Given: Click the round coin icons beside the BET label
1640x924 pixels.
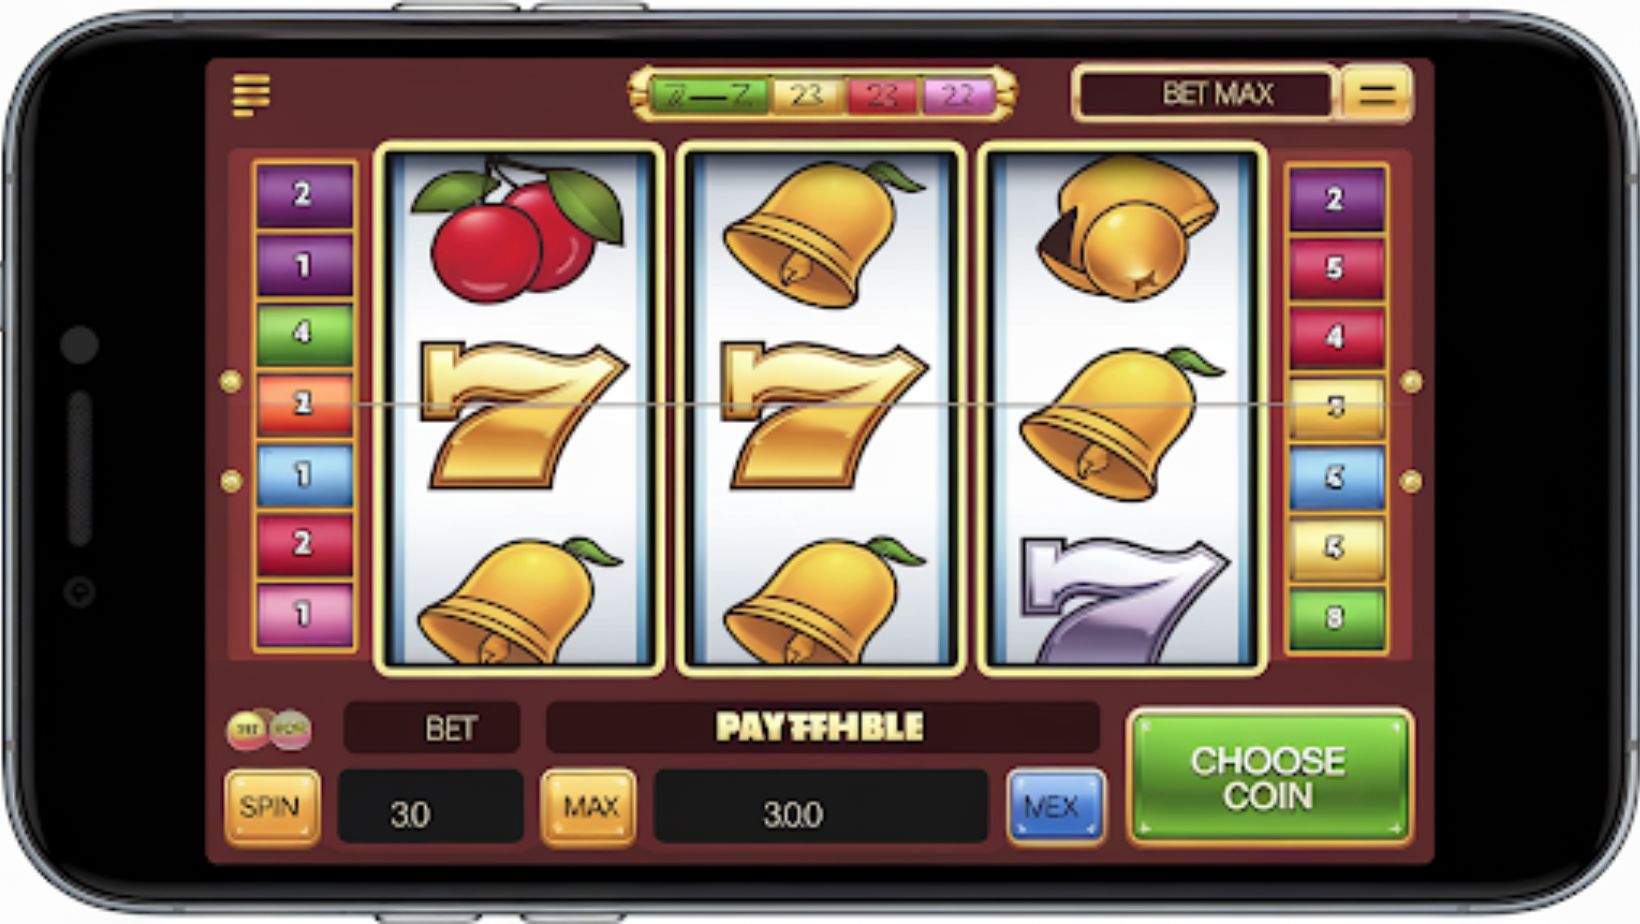Looking at the screenshot, I should 269,729.
